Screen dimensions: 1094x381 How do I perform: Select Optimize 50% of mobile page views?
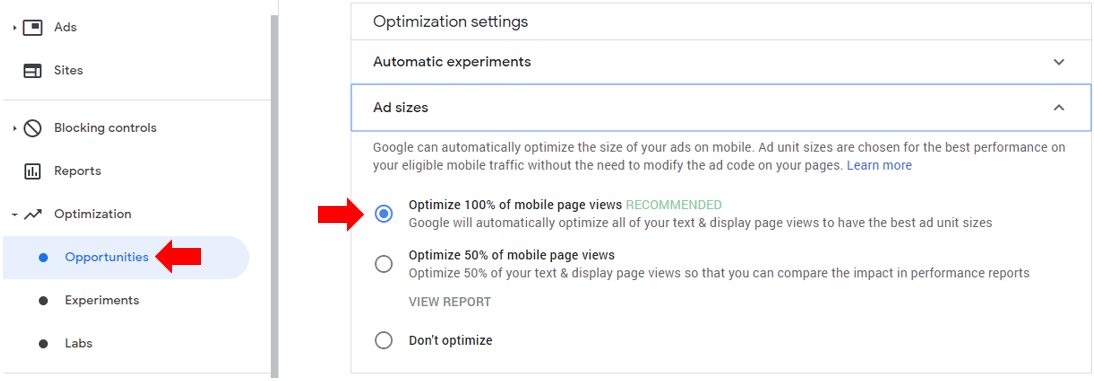tap(384, 264)
